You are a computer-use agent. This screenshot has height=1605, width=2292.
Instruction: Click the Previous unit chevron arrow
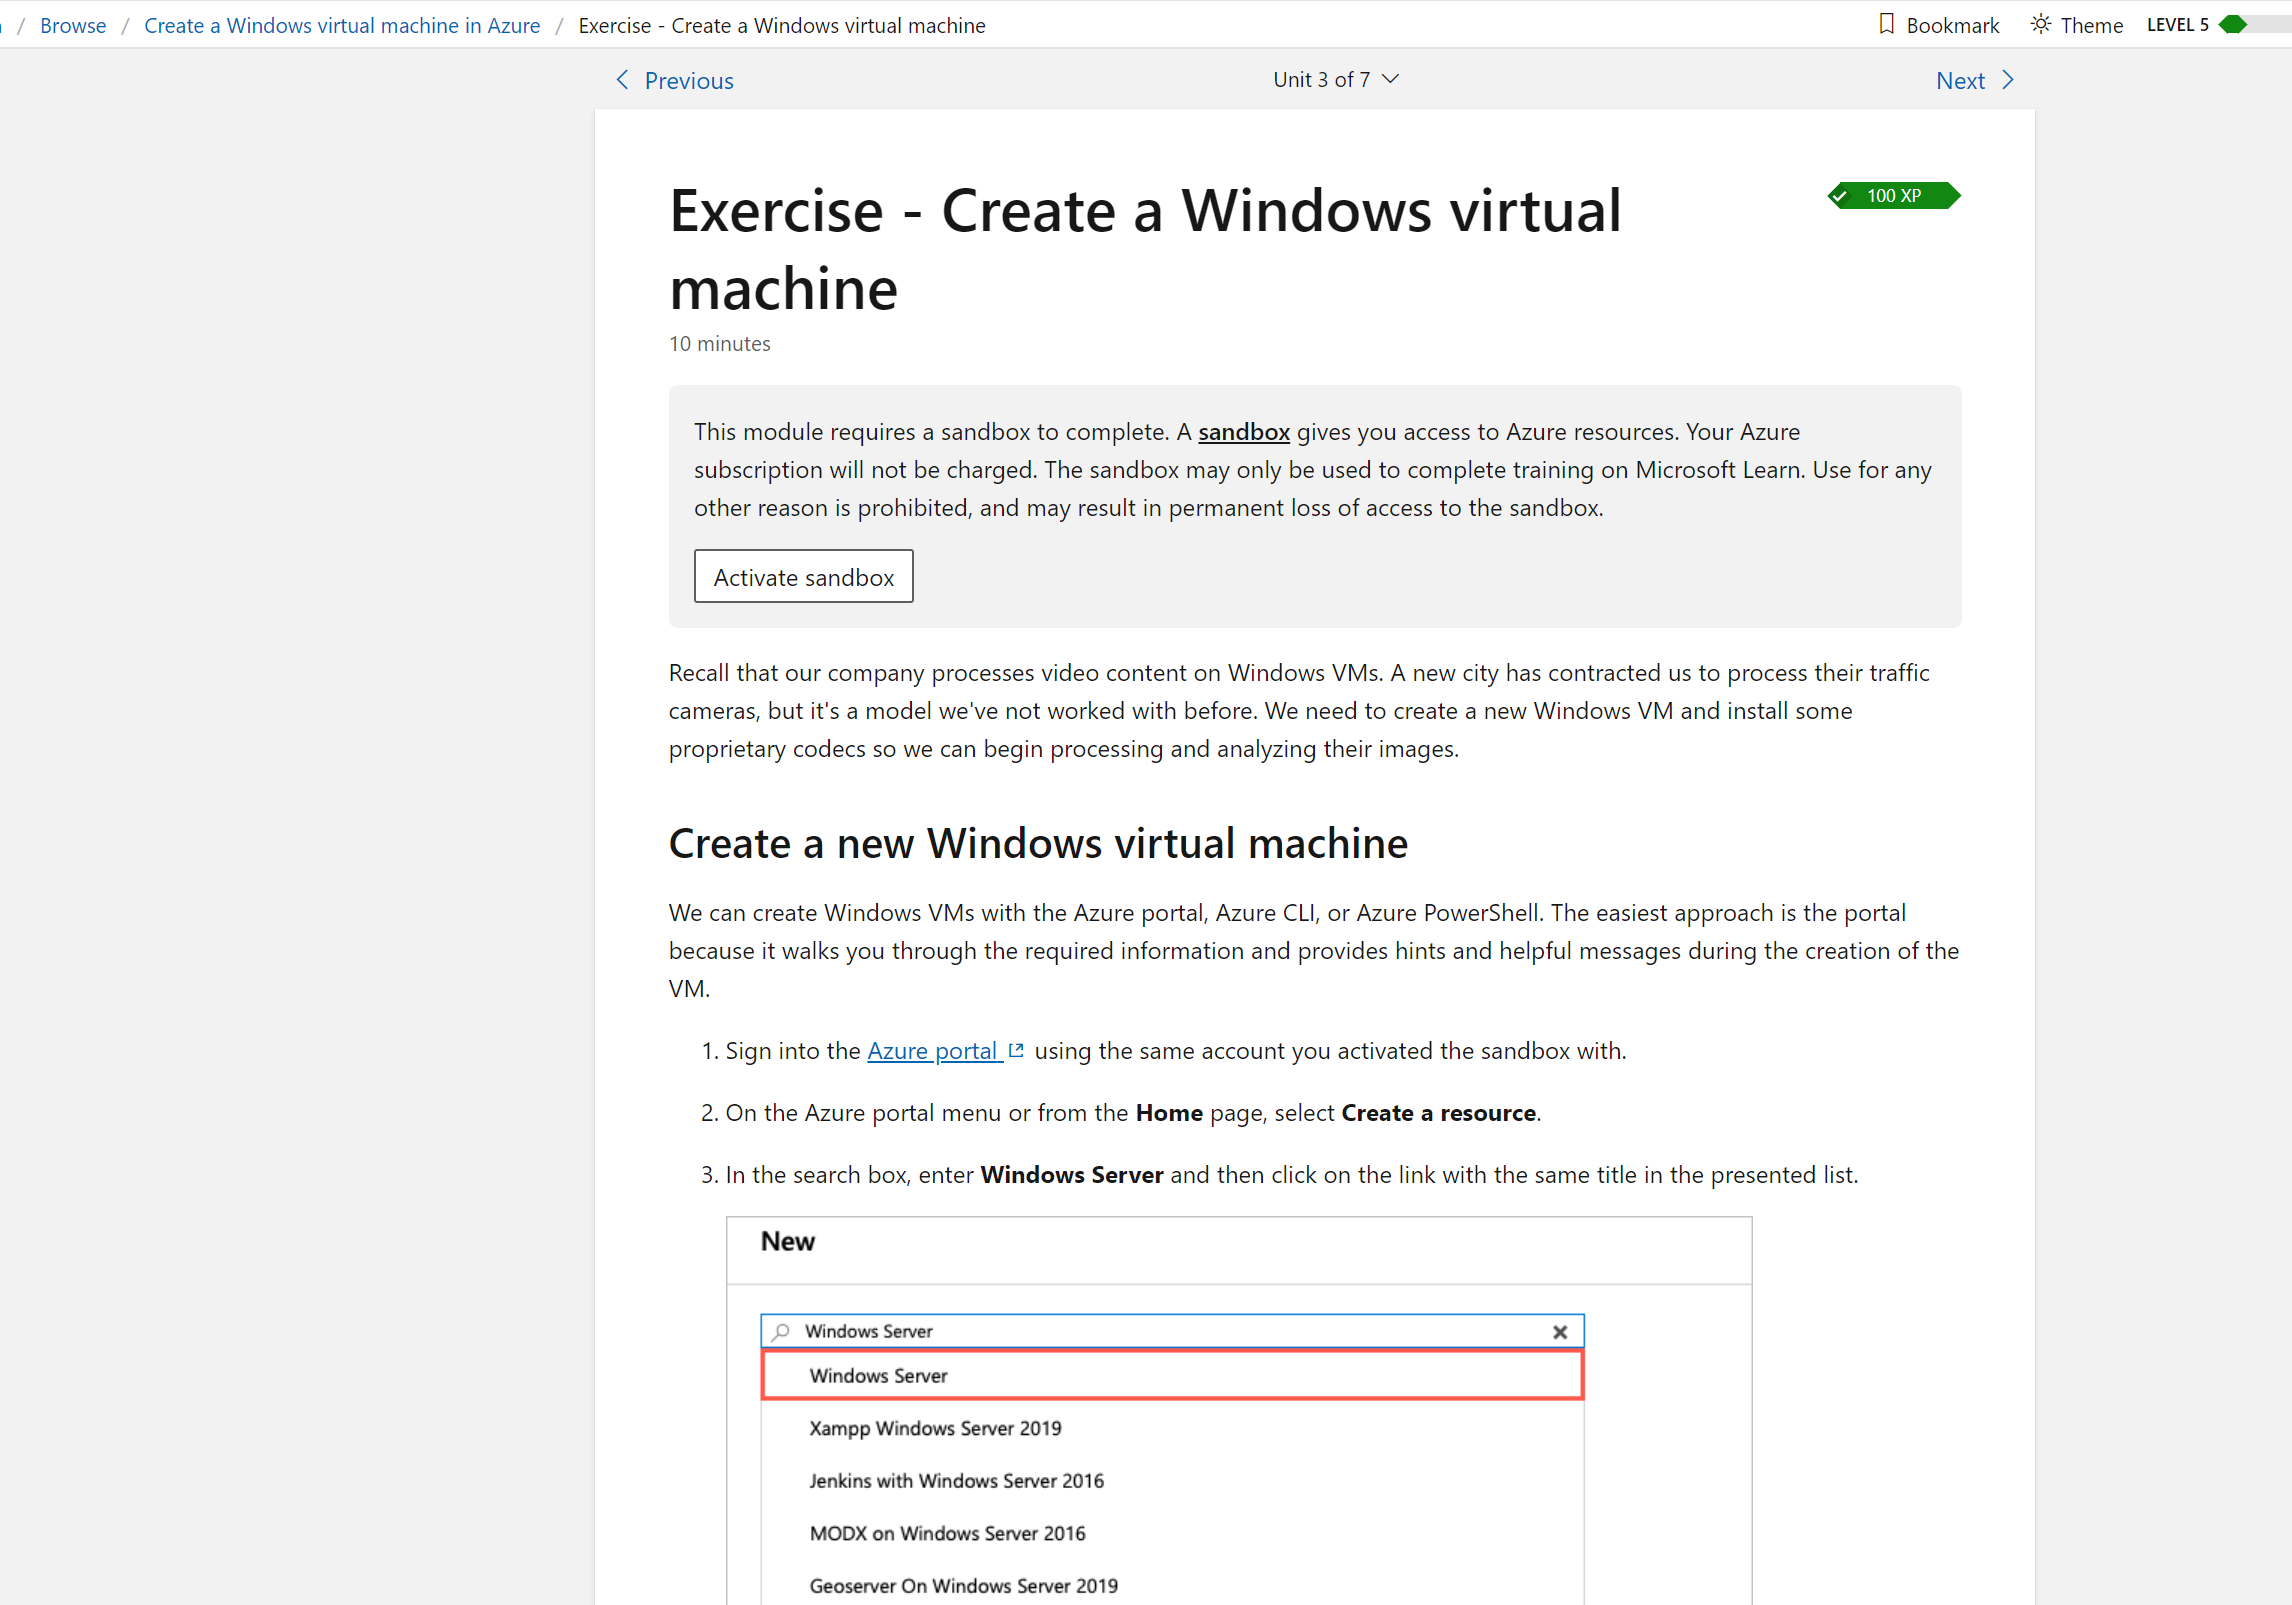(622, 80)
